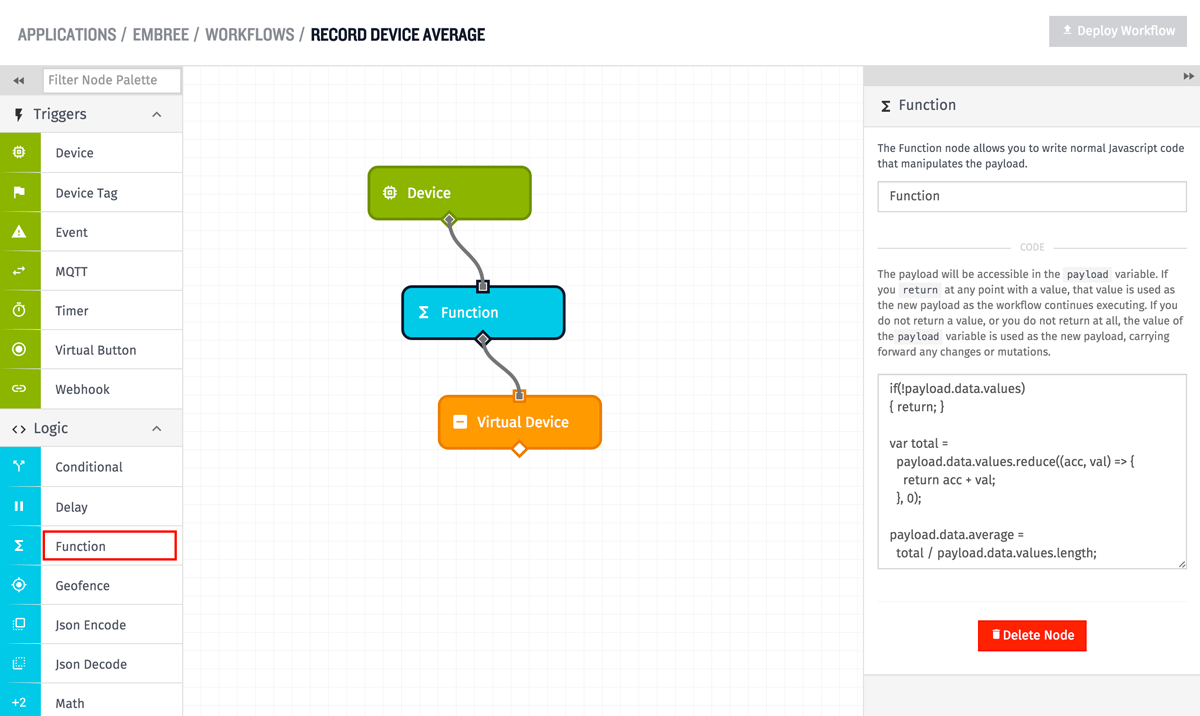Click the lightning bolt Triggers icon

click(19, 114)
